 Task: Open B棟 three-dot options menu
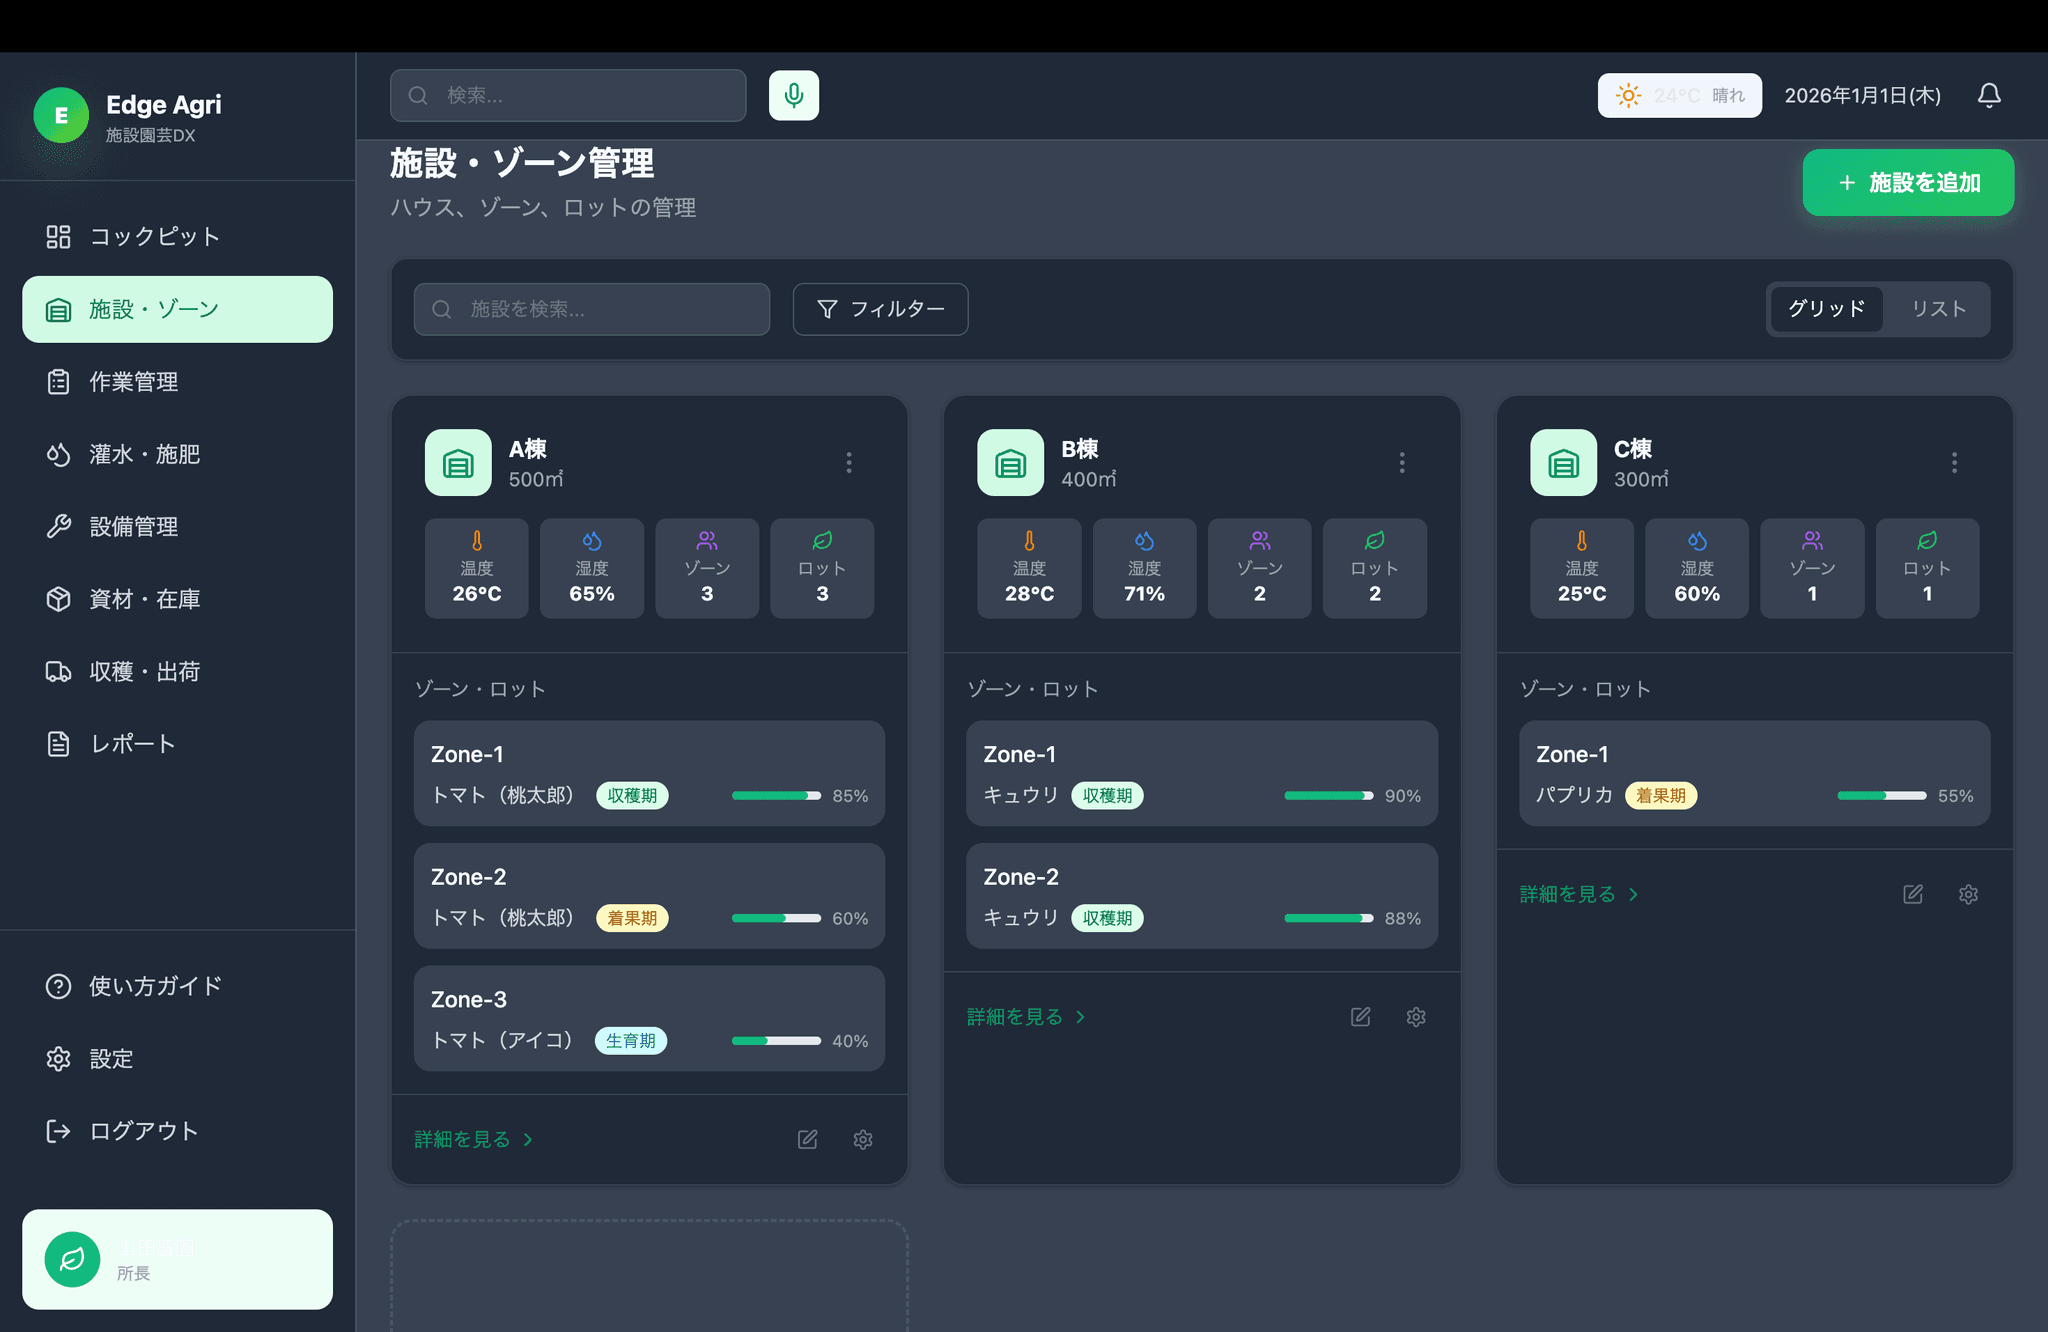tap(1401, 462)
